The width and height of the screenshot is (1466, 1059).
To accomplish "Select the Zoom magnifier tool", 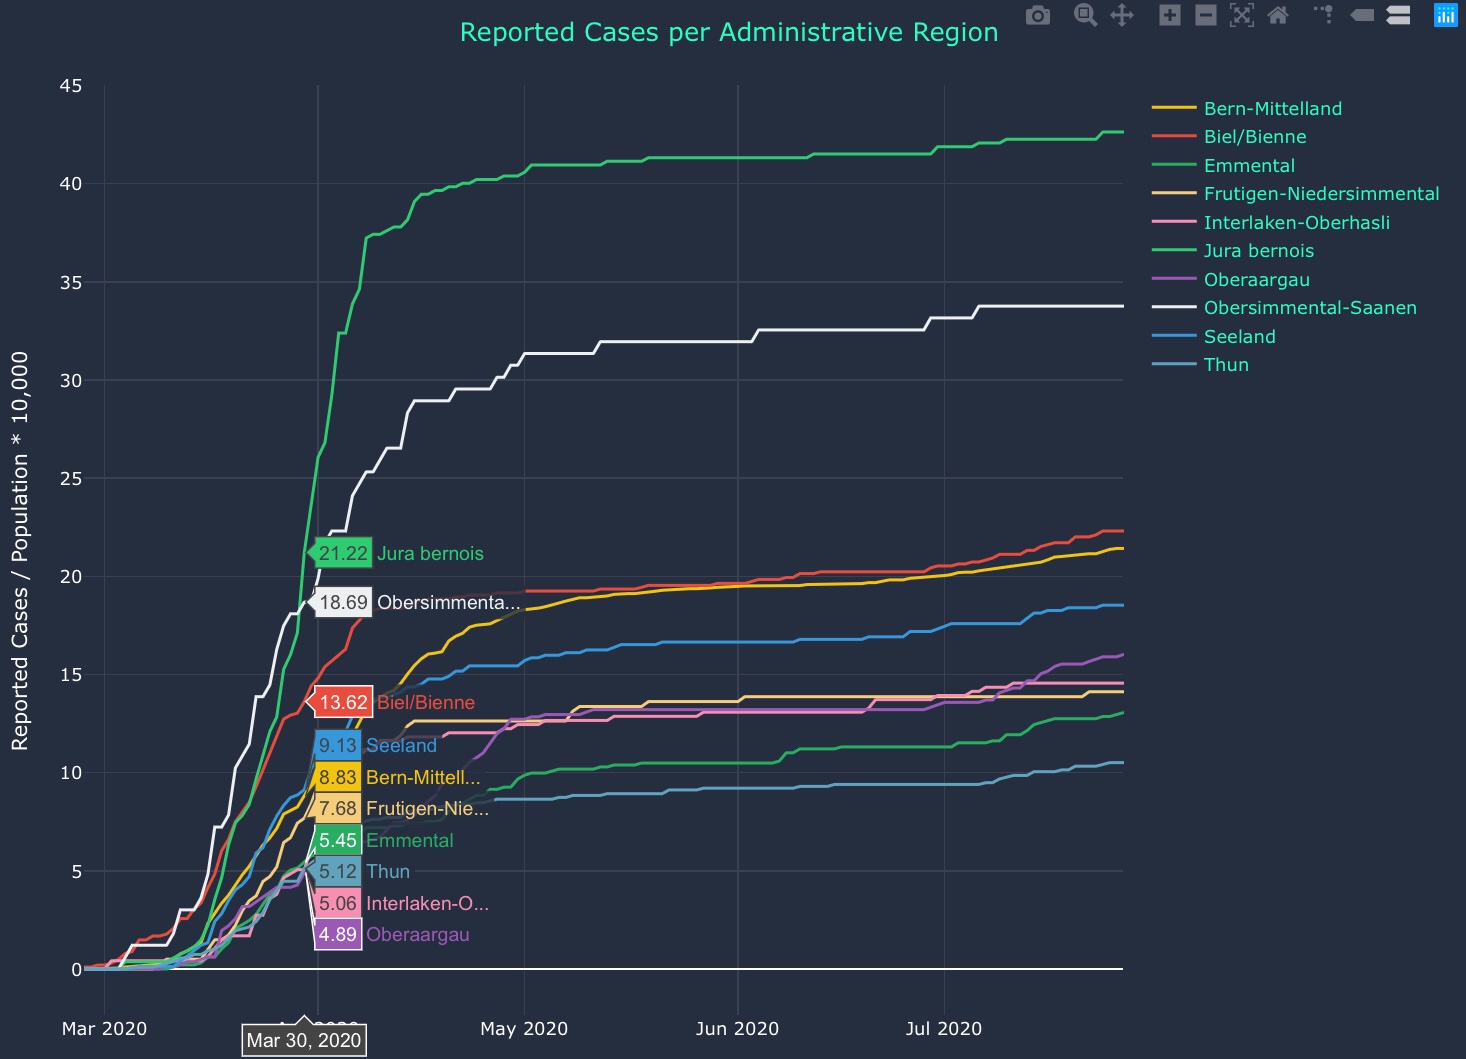I will point(1085,15).
